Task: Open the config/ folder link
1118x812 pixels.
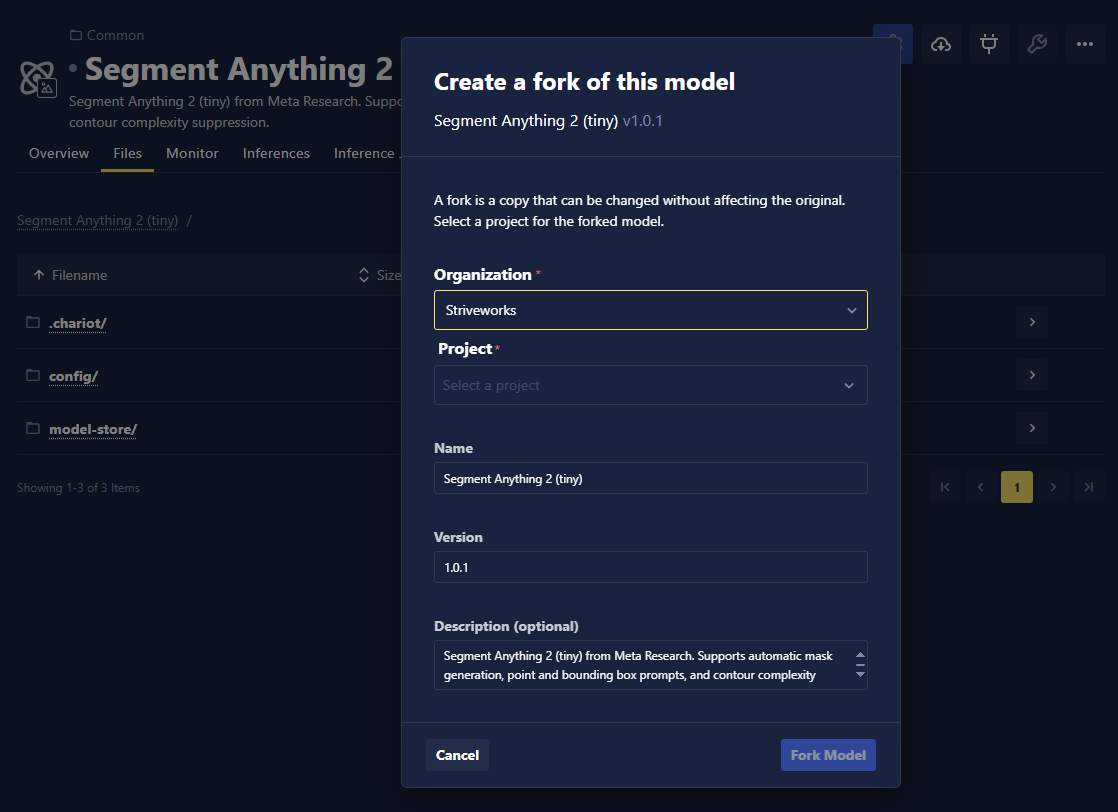Action: click(x=73, y=376)
